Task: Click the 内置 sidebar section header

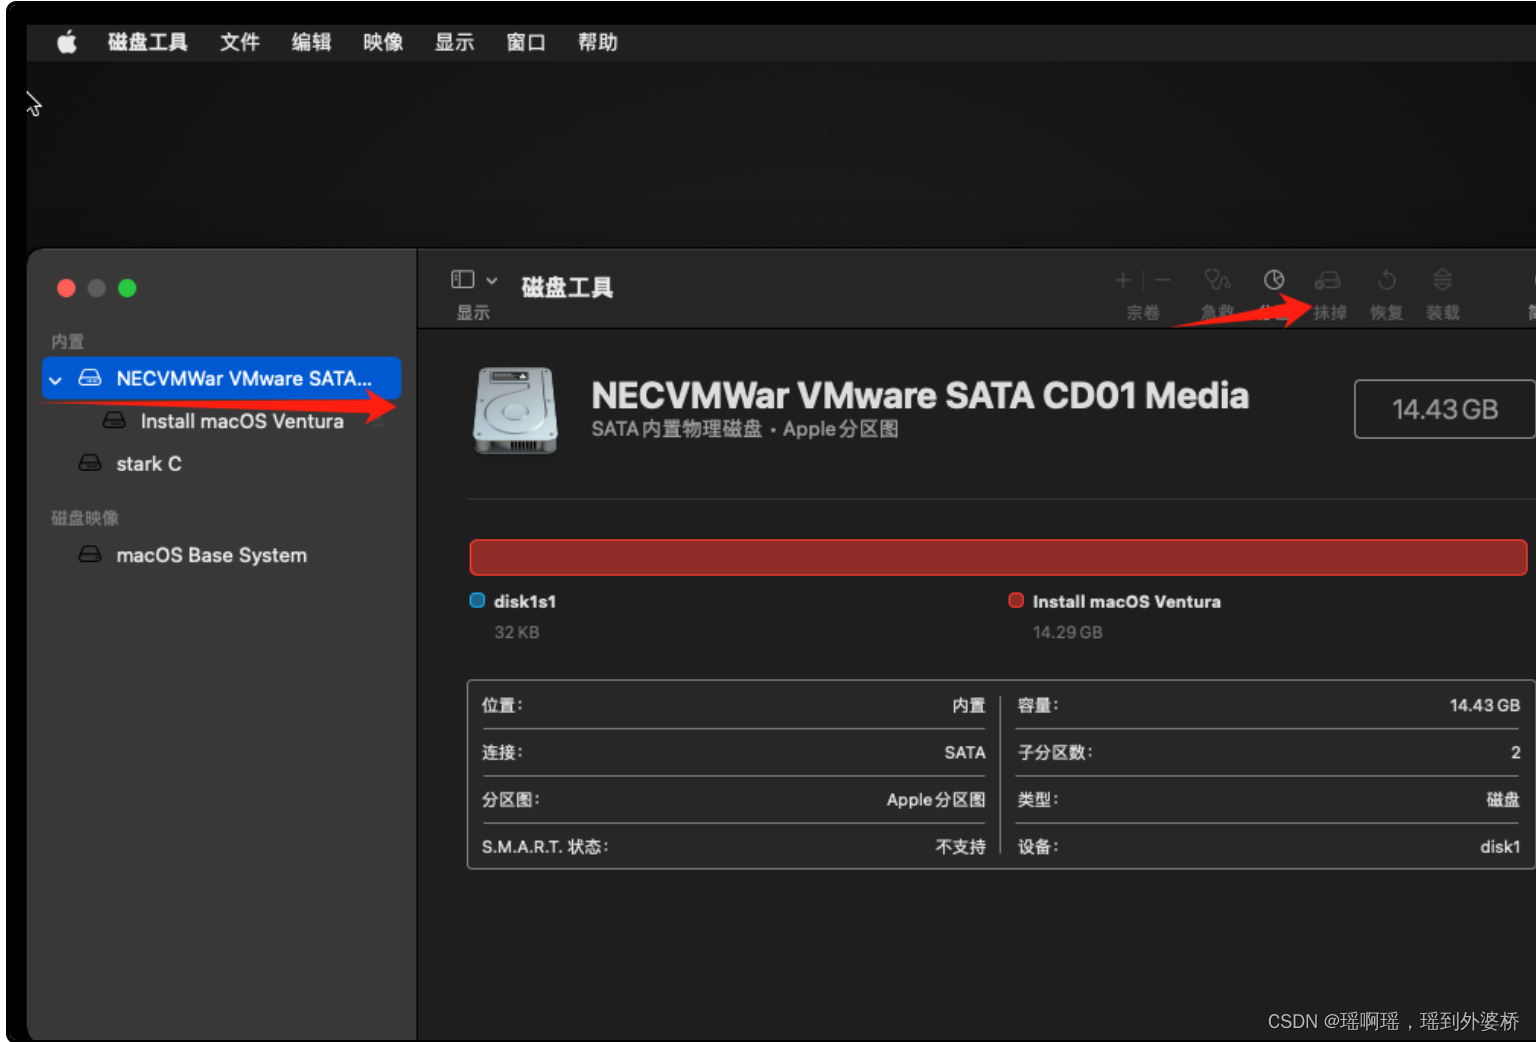Action: pos(68,342)
